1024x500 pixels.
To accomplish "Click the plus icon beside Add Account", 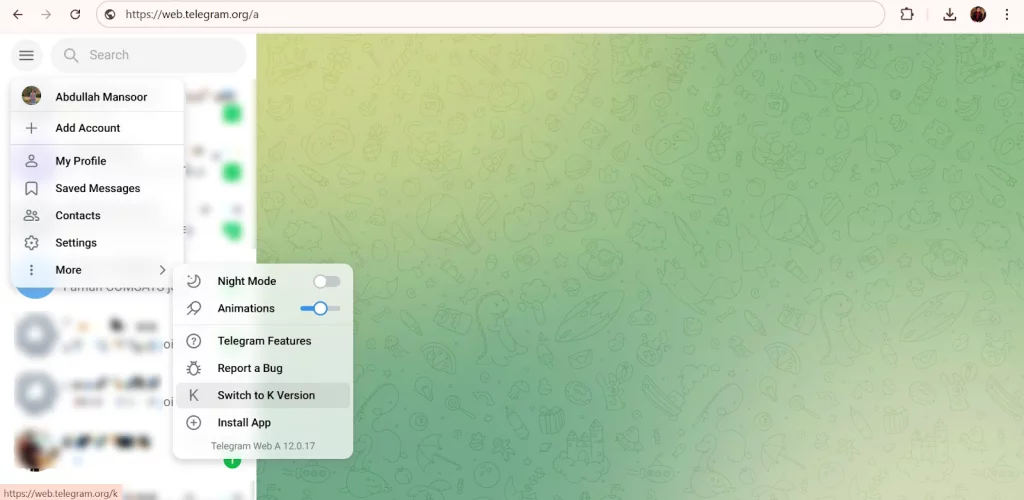I will (x=31, y=128).
